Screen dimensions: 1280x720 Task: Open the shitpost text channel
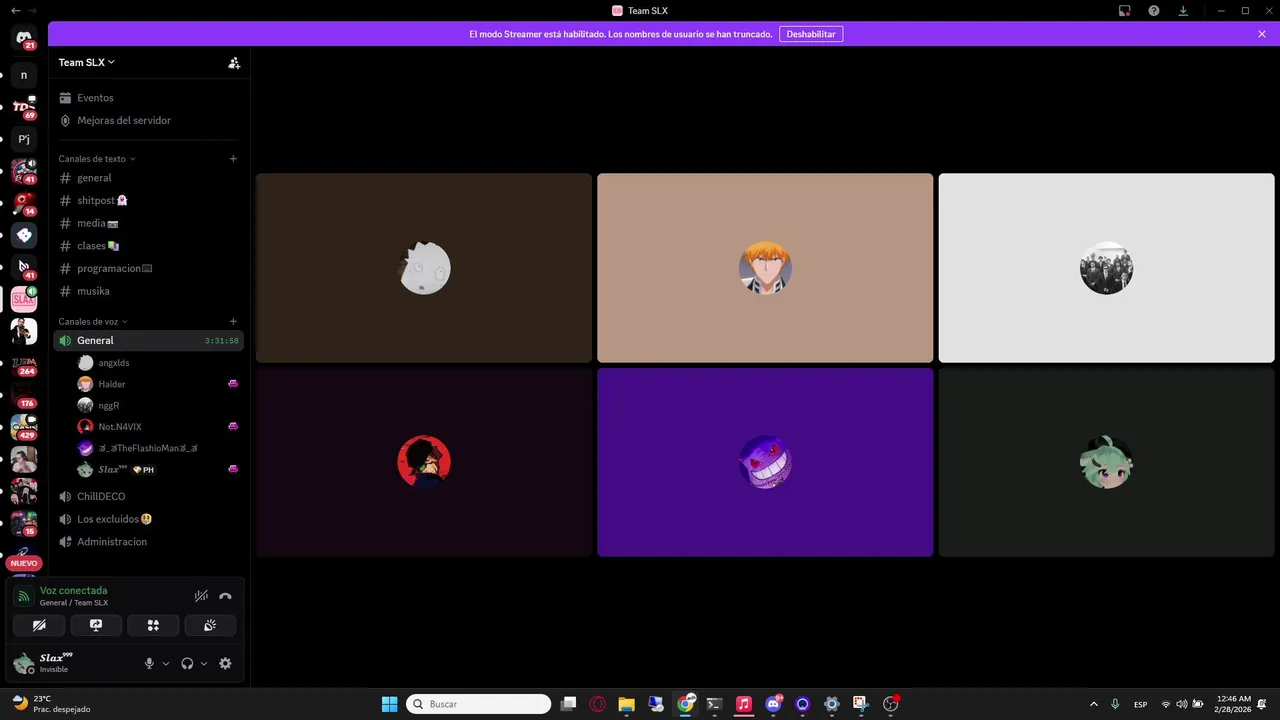point(148,200)
